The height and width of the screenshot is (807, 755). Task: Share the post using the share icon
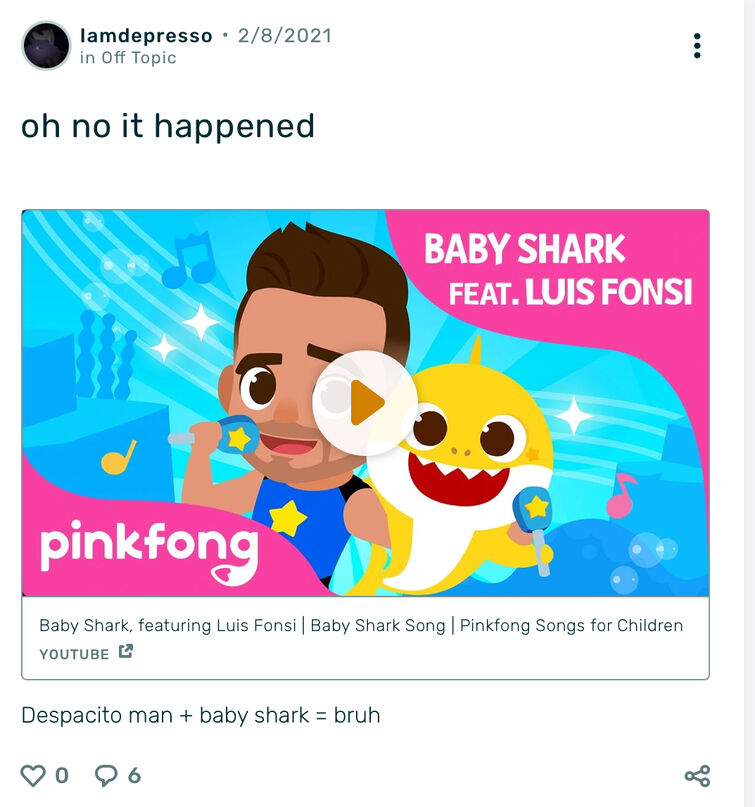[697, 776]
